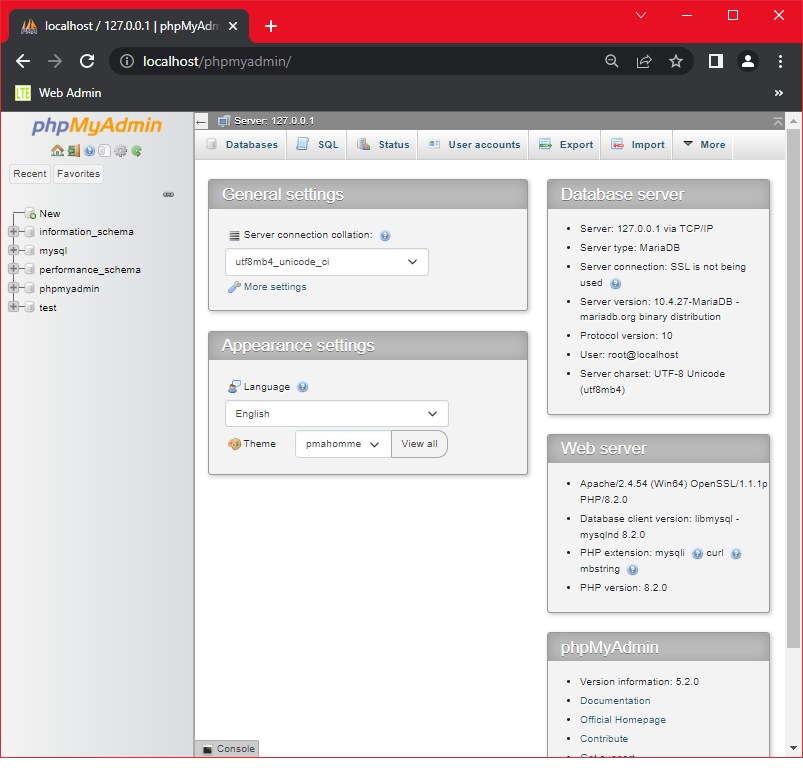Open navigation panel settings gear icon
Image resolution: width=803 pixels, height=768 pixels.
pos(120,151)
